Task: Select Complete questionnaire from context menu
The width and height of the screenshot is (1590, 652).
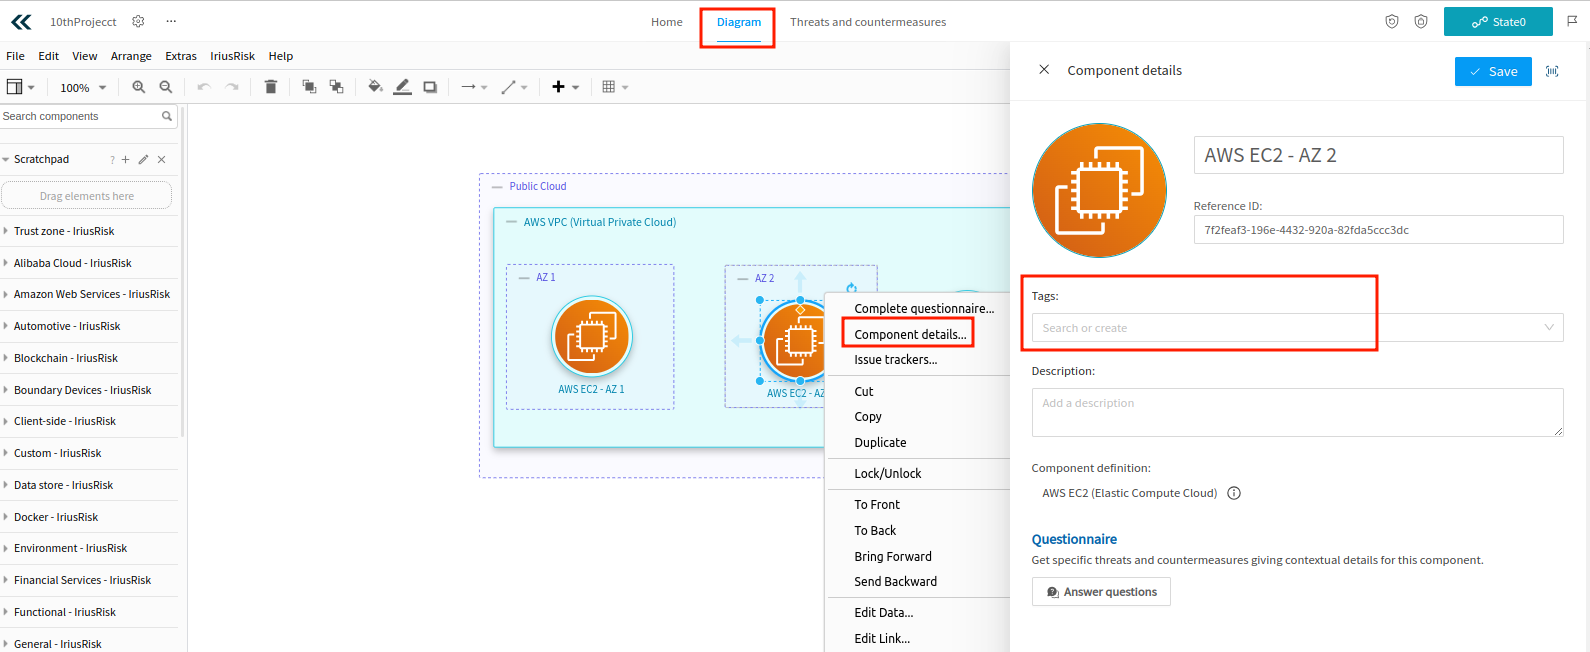Action: tap(923, 308)
